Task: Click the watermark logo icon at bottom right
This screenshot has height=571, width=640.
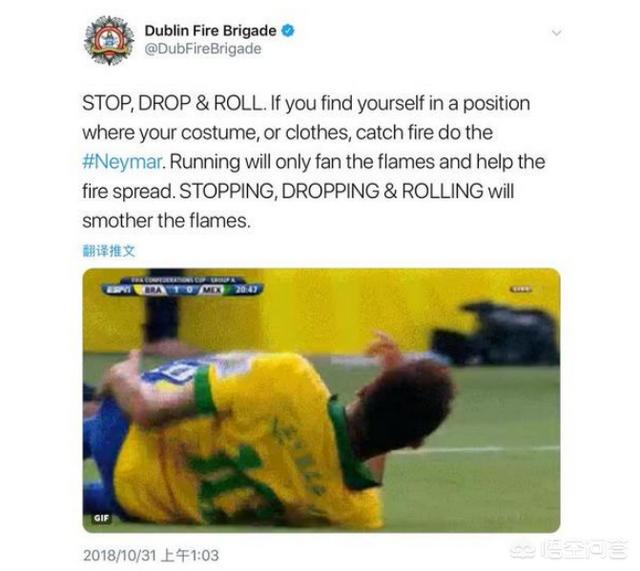Action: pos(524,551)
